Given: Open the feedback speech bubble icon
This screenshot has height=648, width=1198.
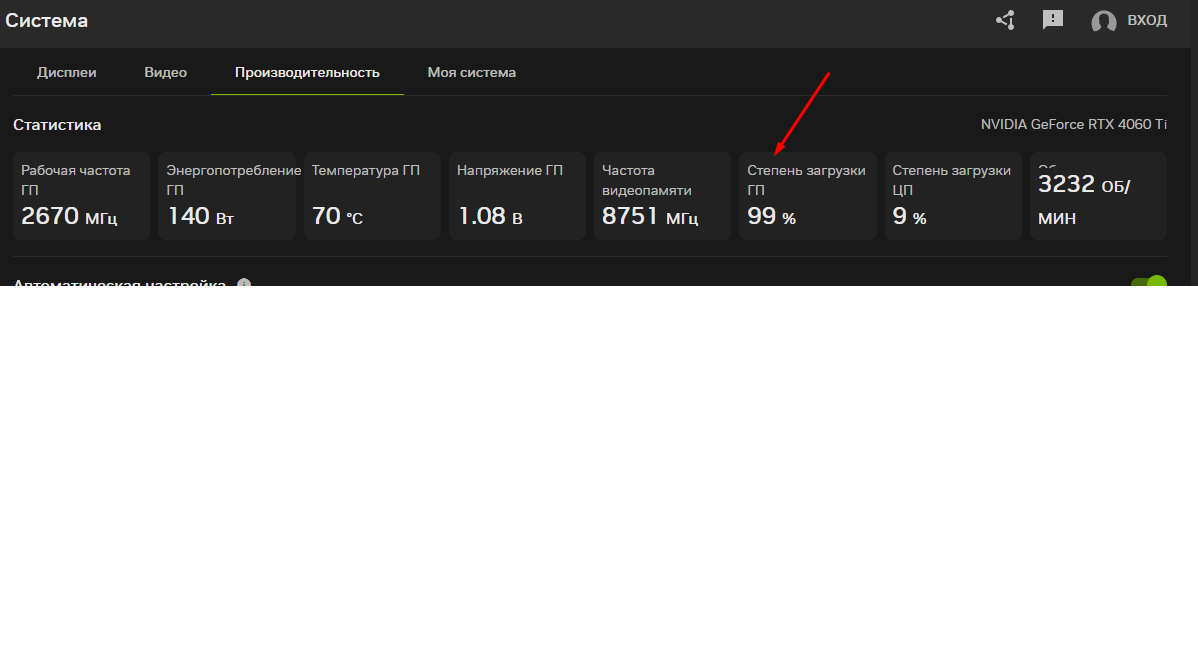Looking at the screenshot, I should [x=1052, y=20].
